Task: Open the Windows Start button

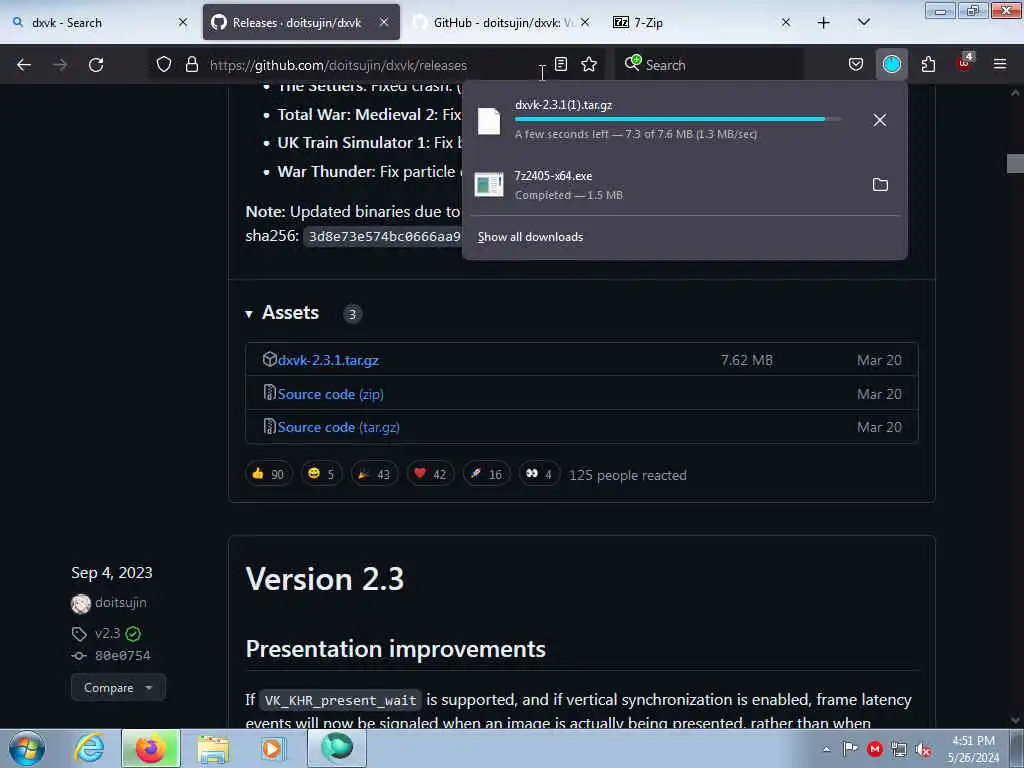Action: click(27, 748)
